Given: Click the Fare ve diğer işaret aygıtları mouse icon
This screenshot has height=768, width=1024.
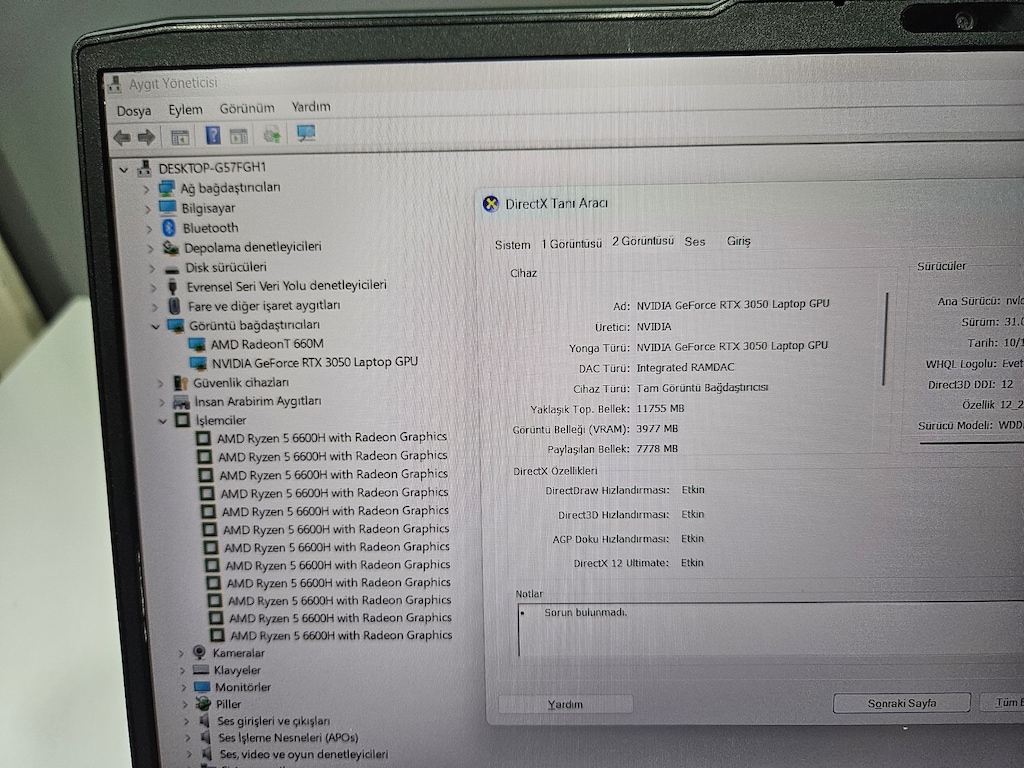Looking at the screenshot, I should click(x=174, y=306).
